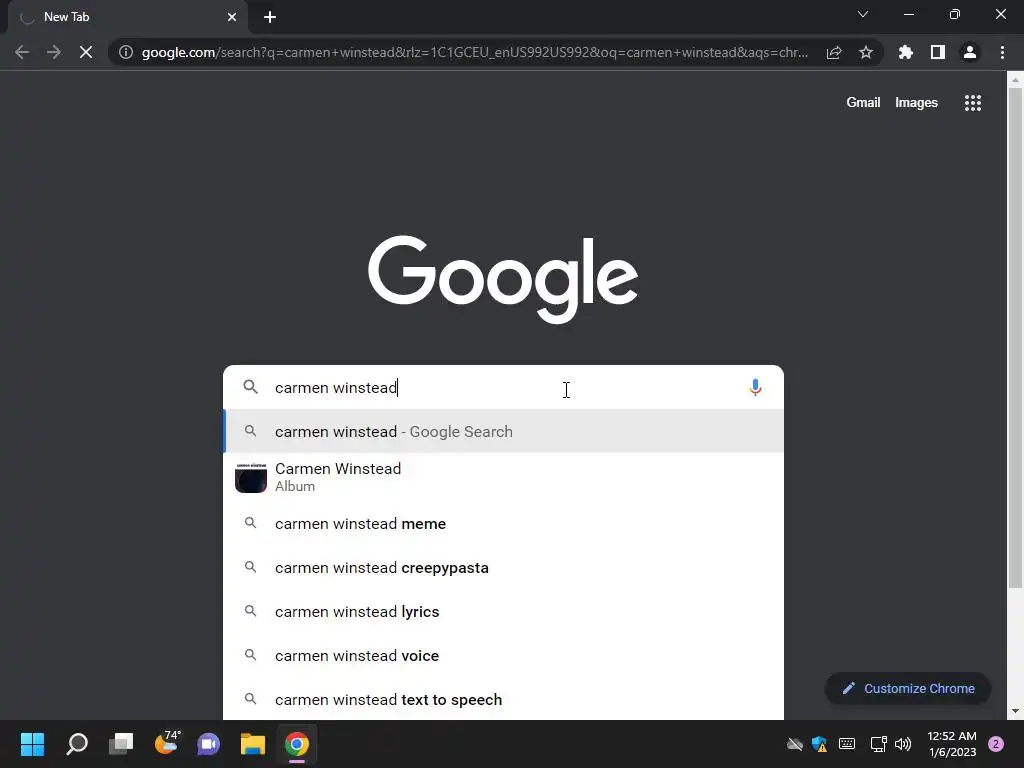Viewport: 1024px width, 768px height.
Task: Open the tab search chevron
Action: [863, 14]
